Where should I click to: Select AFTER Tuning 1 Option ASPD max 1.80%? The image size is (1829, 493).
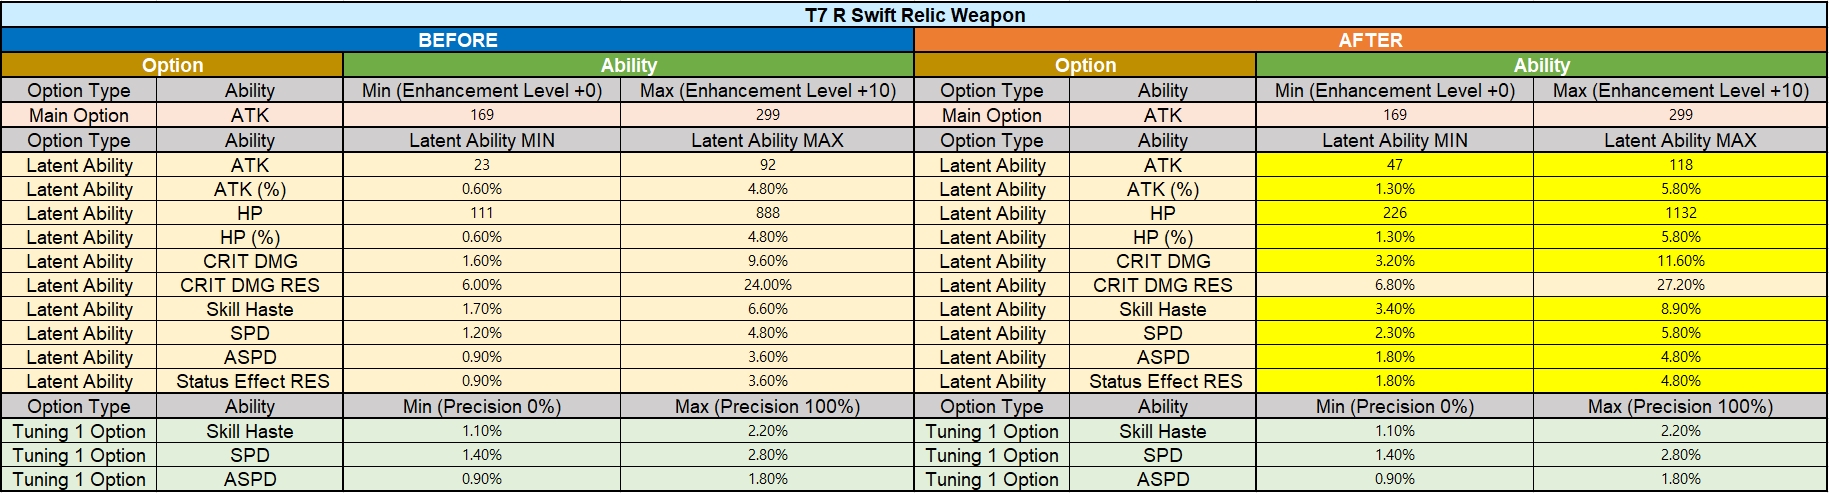pos(1680,479)
